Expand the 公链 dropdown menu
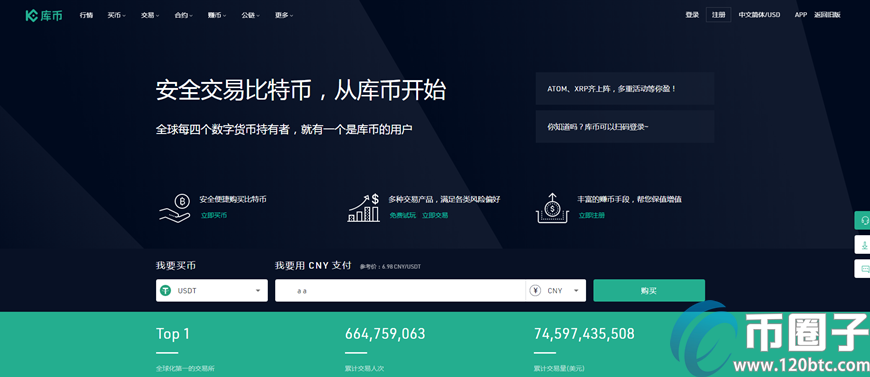This screenshot has width=870, height=377. coord(250,16)
